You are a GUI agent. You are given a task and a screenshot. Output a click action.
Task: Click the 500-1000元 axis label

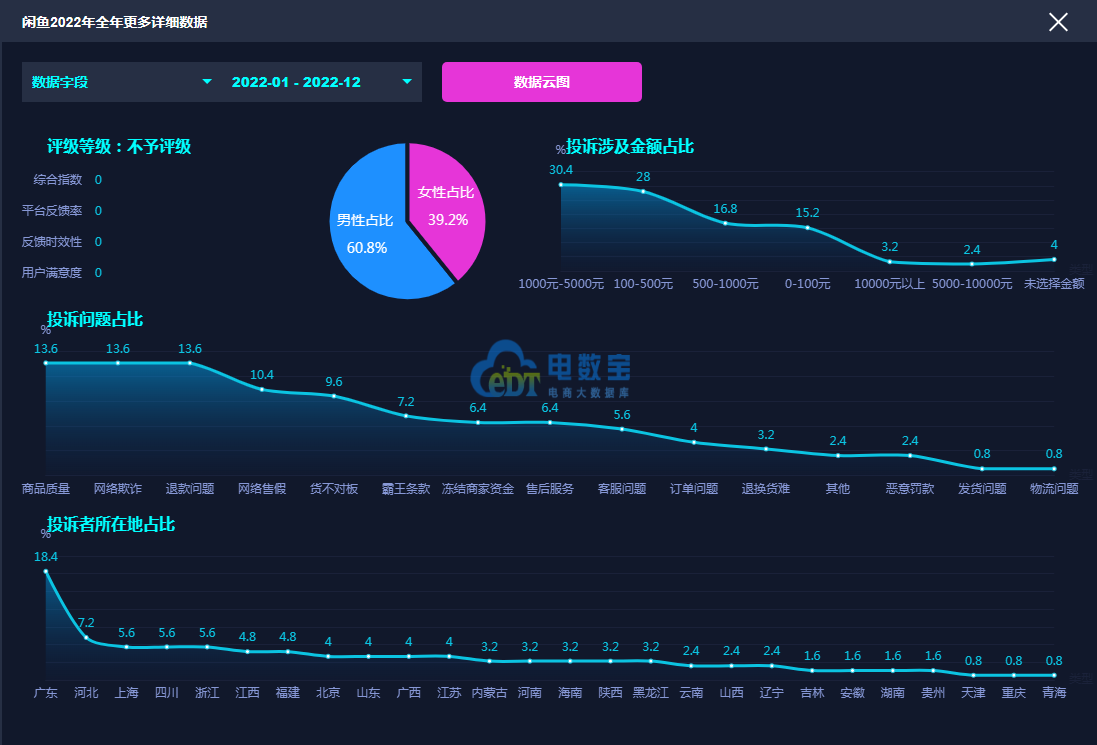tap(726, 283)
